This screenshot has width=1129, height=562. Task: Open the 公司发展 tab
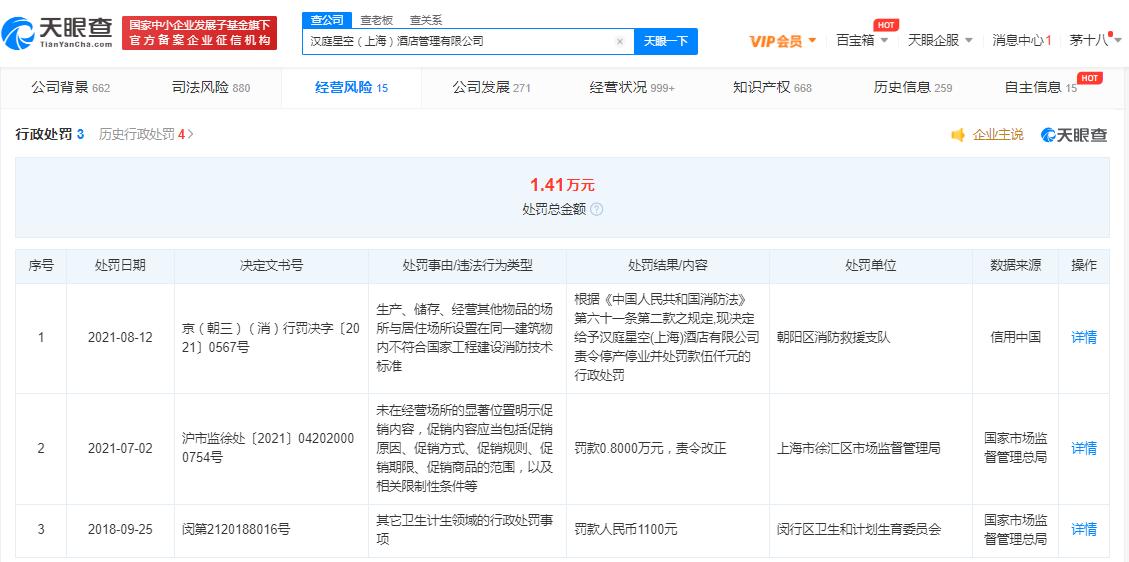tap(491, 88)
